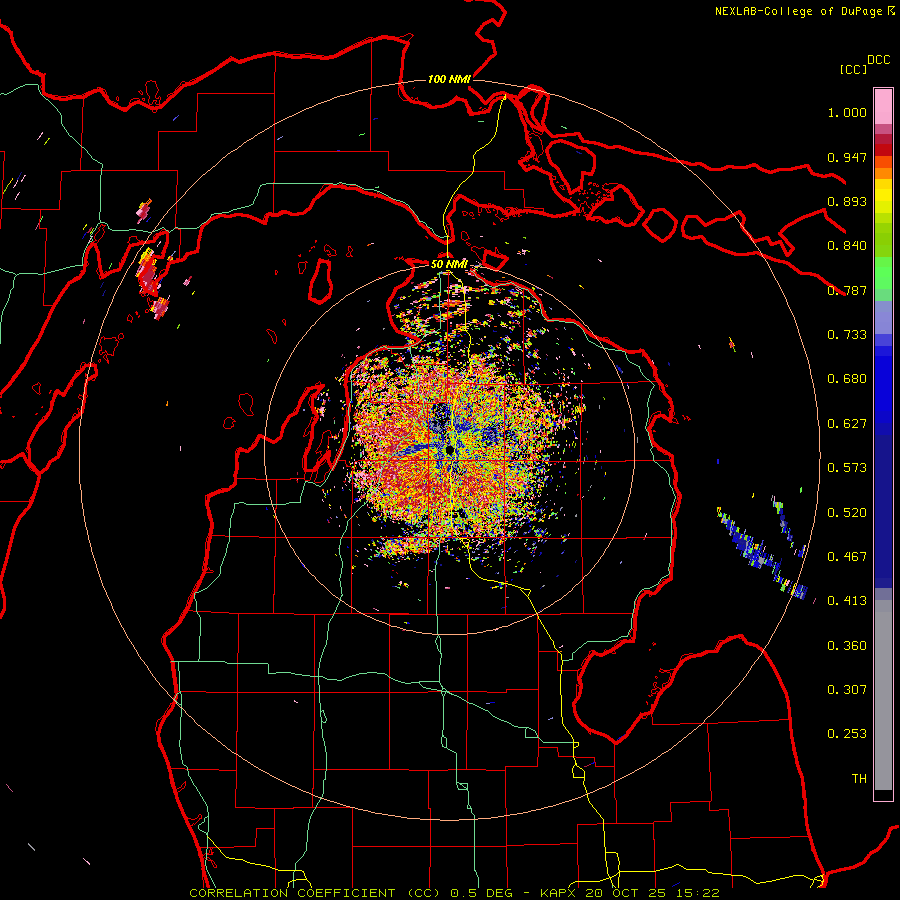Viewport: 900px width, 900px height.
Task: Click the 0.253 scale value
Action: click(x=847, y=734)
